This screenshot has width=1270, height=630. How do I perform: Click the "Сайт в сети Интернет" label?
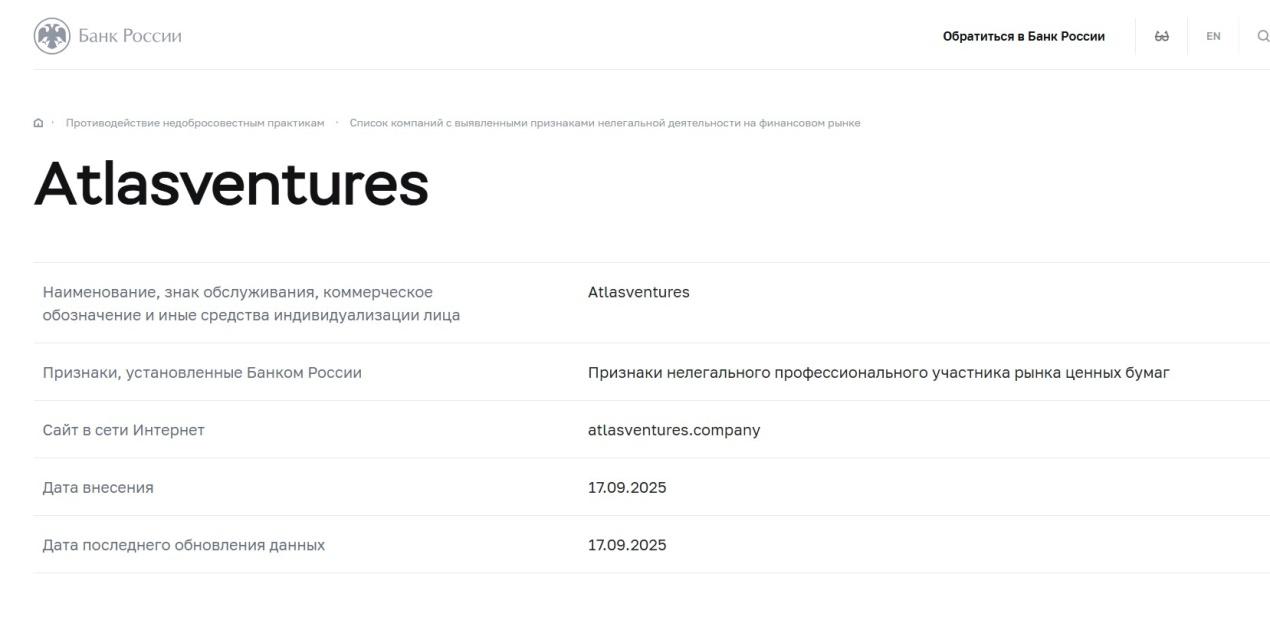point(123,430)
